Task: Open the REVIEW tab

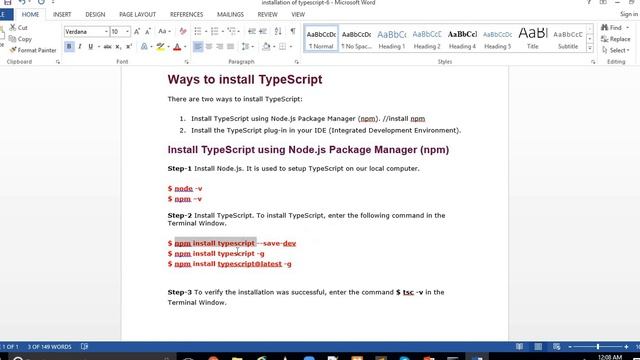Action: tap(267, 14)
